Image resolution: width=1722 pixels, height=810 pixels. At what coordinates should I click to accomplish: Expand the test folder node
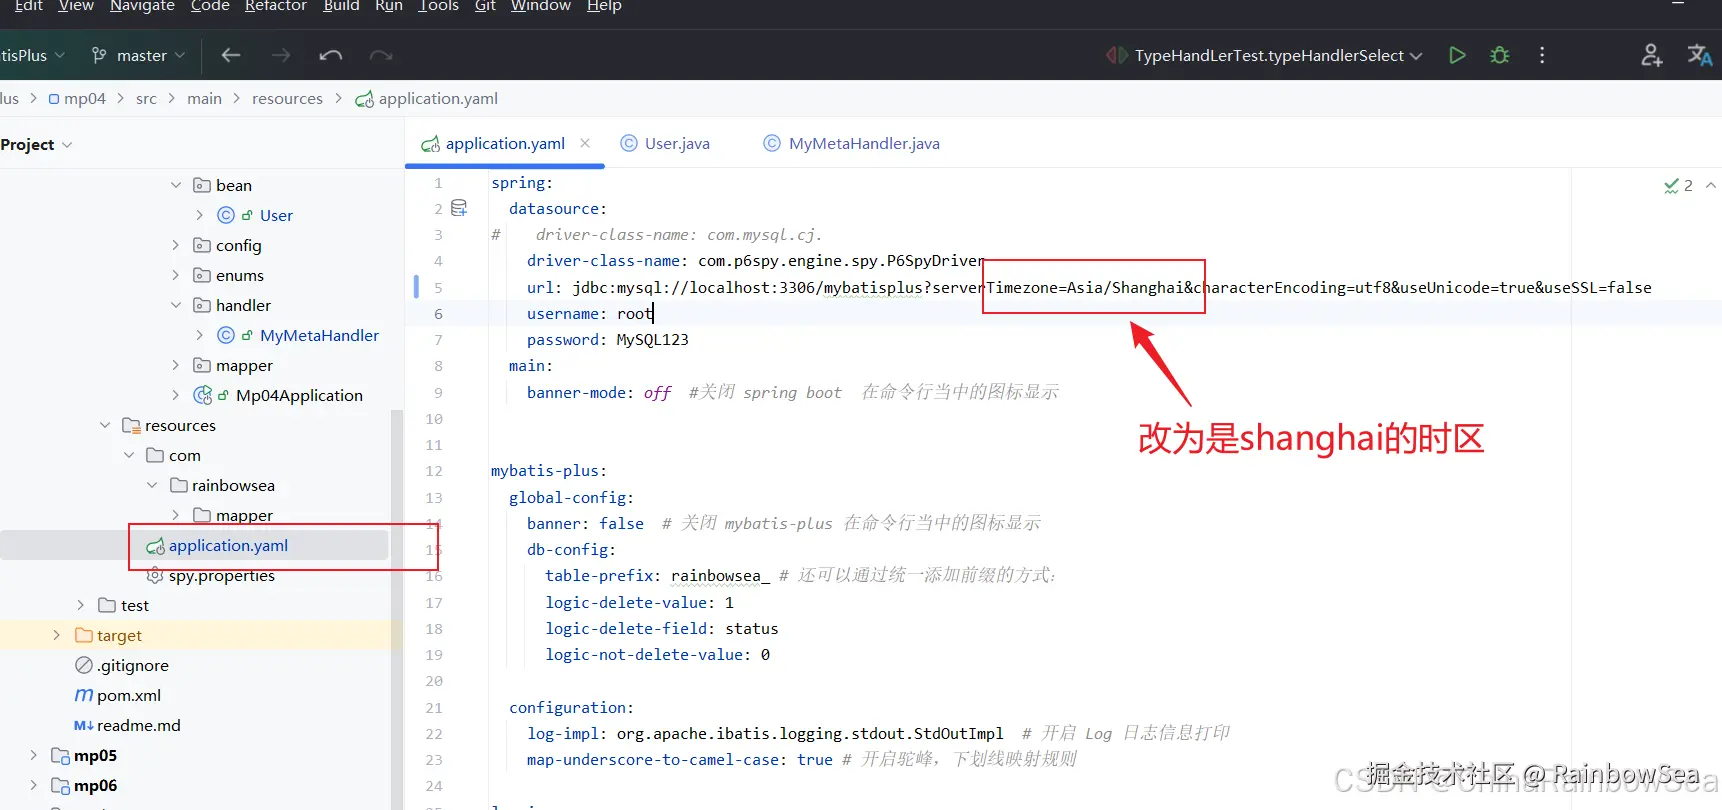click(81, 605)
